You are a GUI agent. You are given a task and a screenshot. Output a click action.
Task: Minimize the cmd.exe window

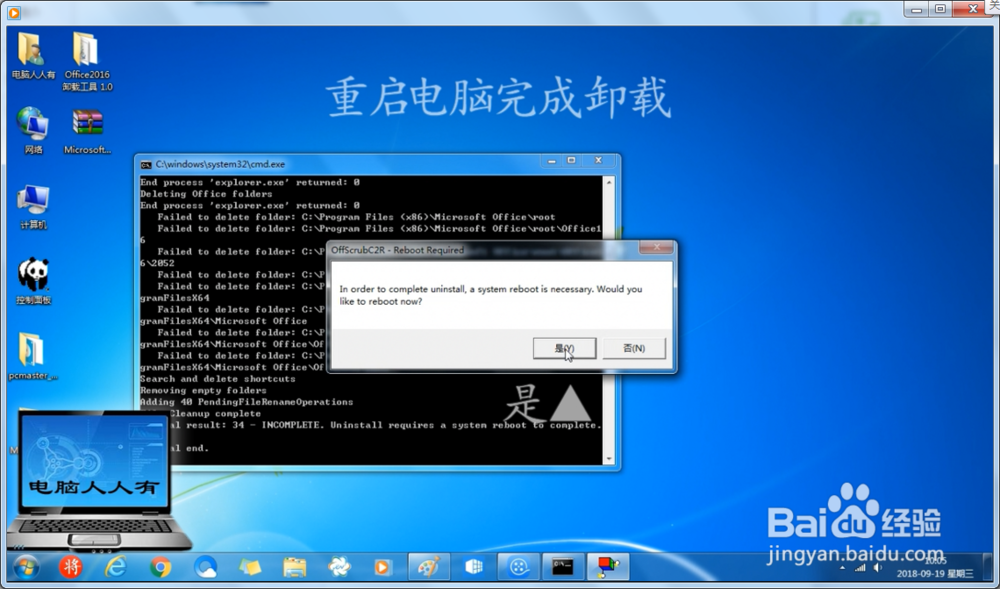pyautogui.click(x=552, y=161)
